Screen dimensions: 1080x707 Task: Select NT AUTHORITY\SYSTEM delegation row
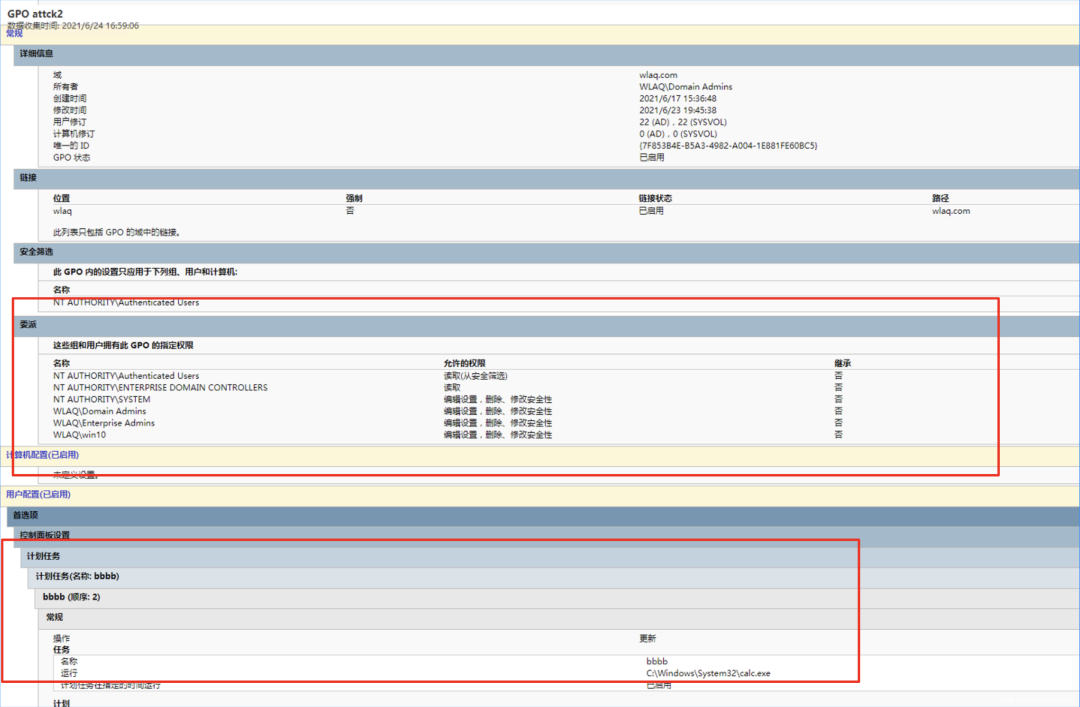[102, 399]
